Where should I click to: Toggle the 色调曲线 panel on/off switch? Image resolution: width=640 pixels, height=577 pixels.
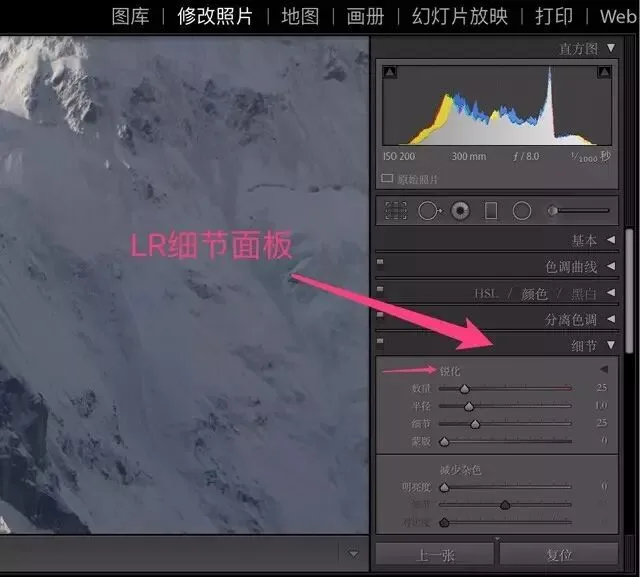coord(380,262)
